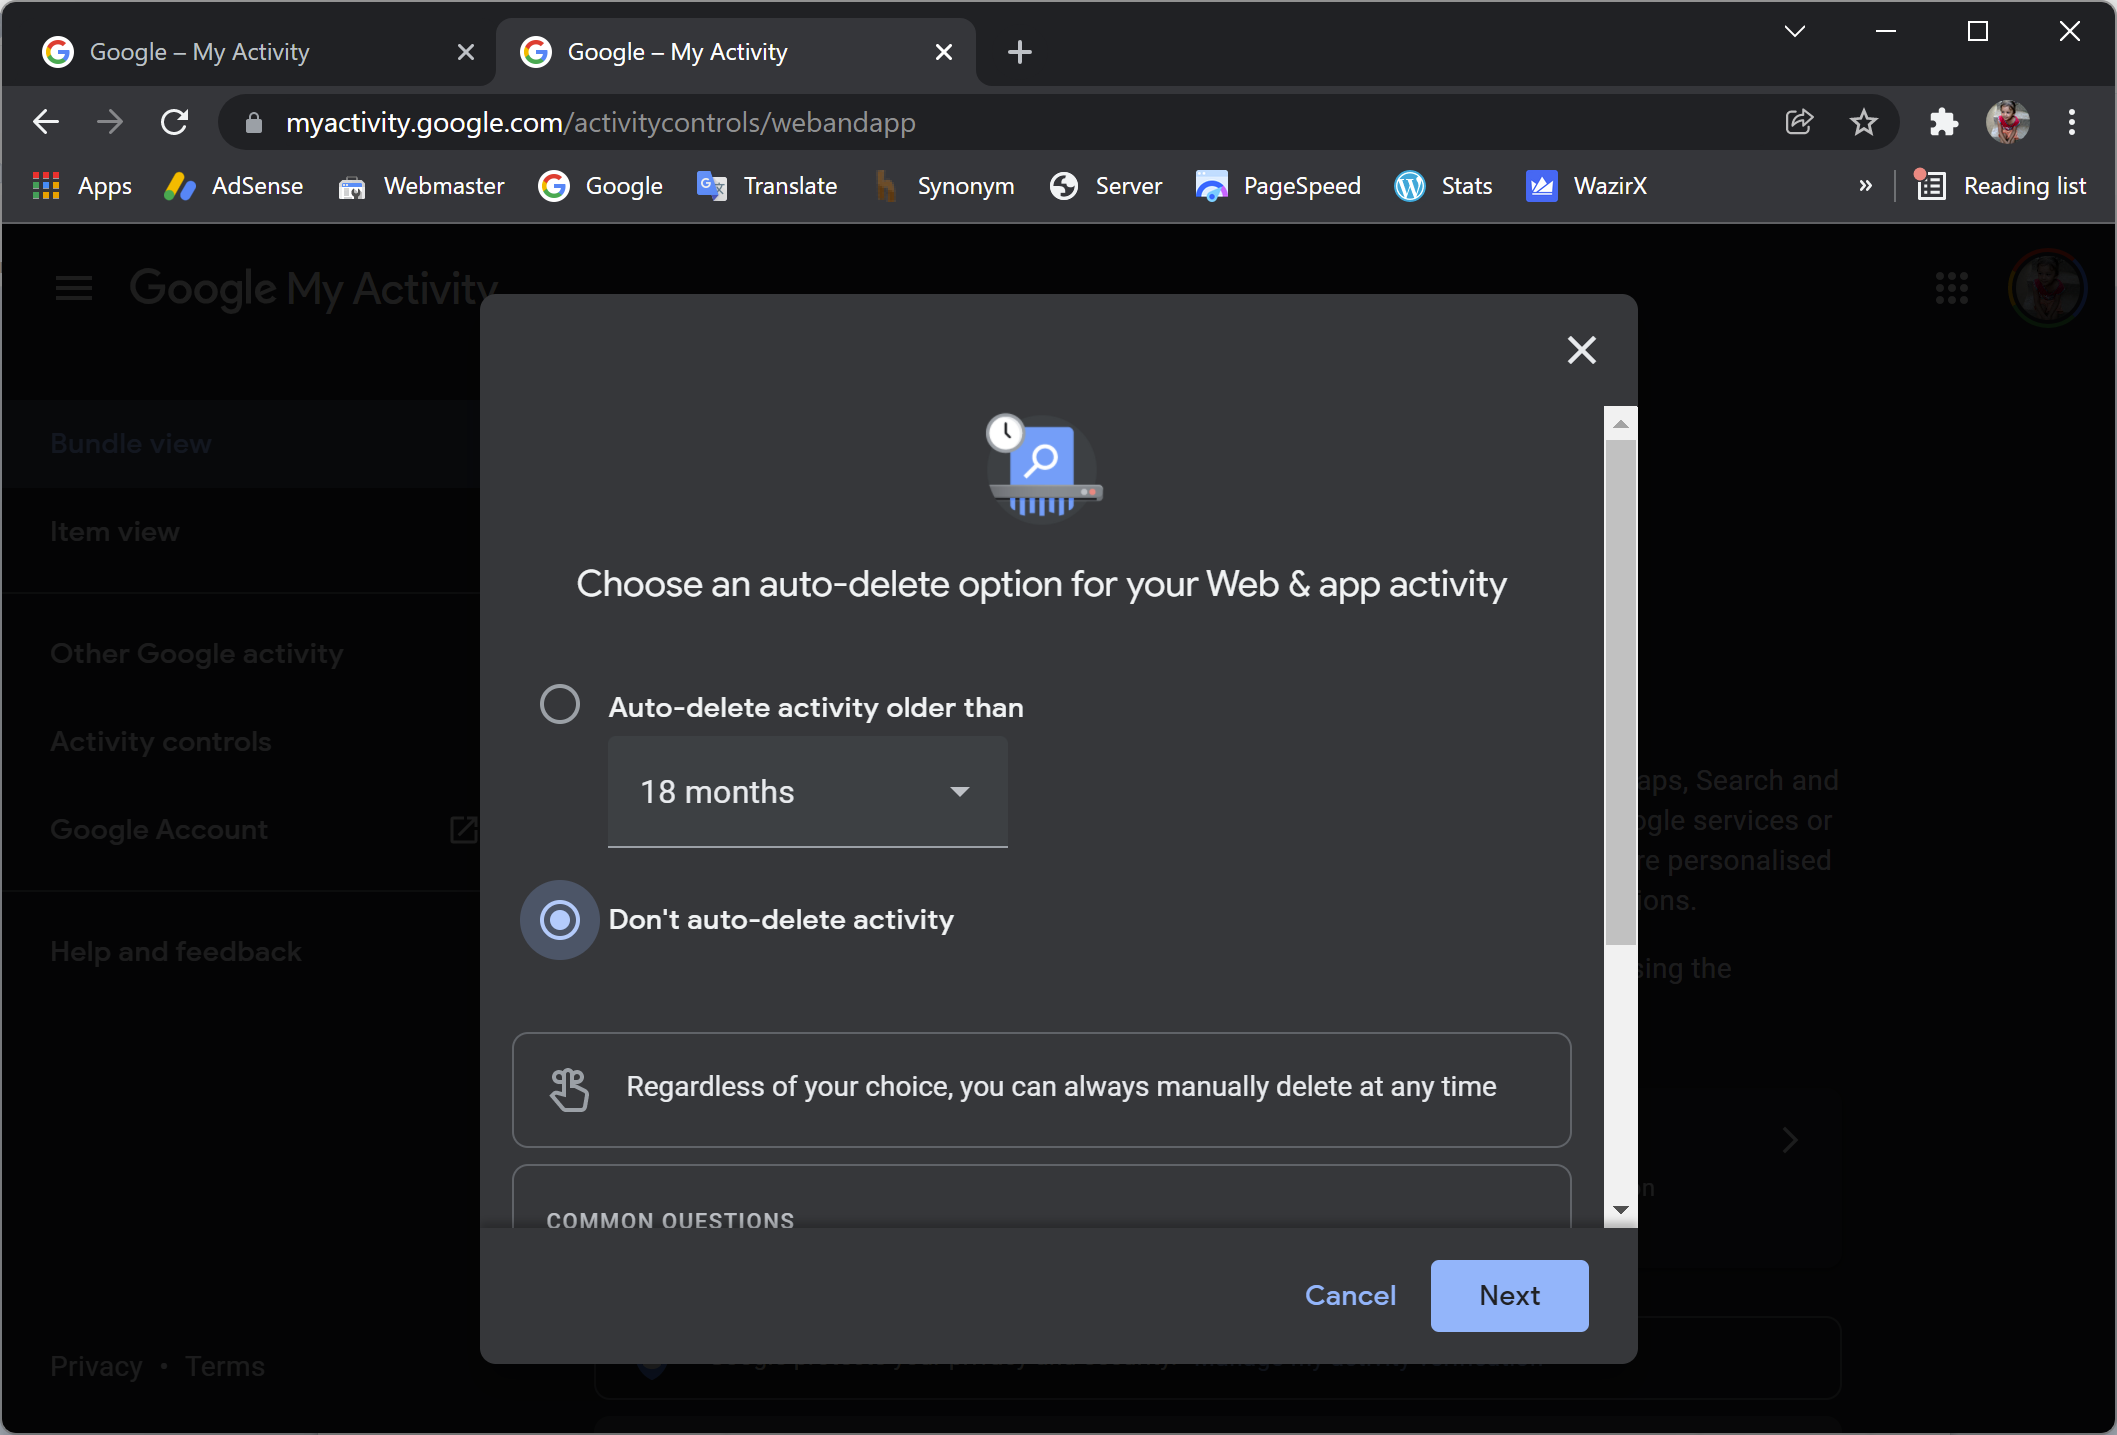Close the first My Activity tab
The image size is (2117, 1435).
[466, 52]
